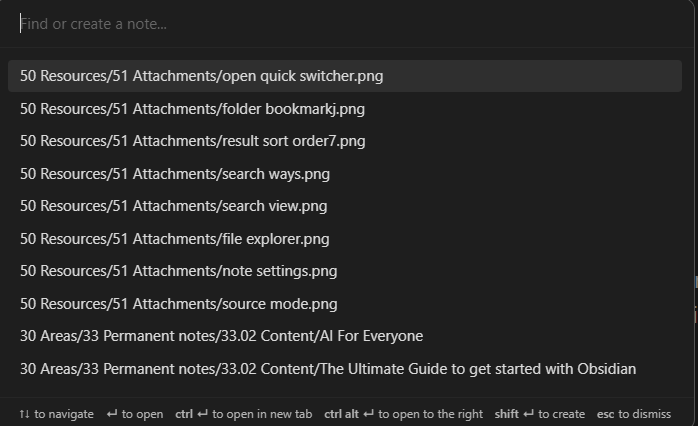
Task: Click the 'to open to the right' hint text
Action: point(432,414)
